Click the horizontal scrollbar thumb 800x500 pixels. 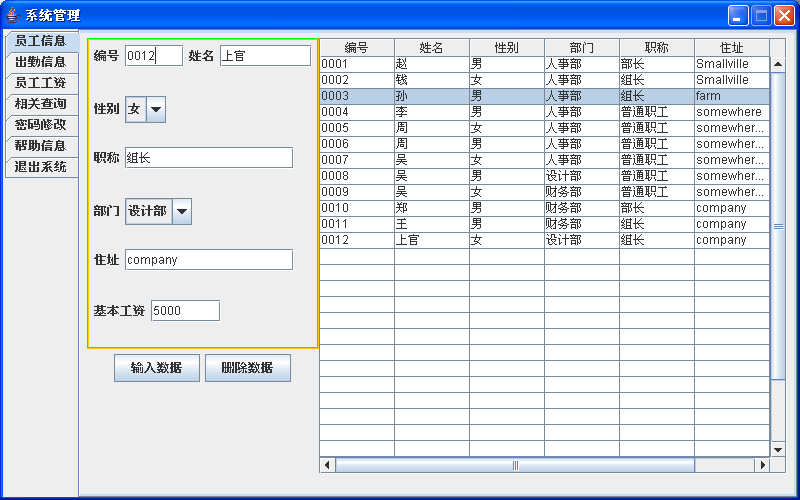point(515,465)
